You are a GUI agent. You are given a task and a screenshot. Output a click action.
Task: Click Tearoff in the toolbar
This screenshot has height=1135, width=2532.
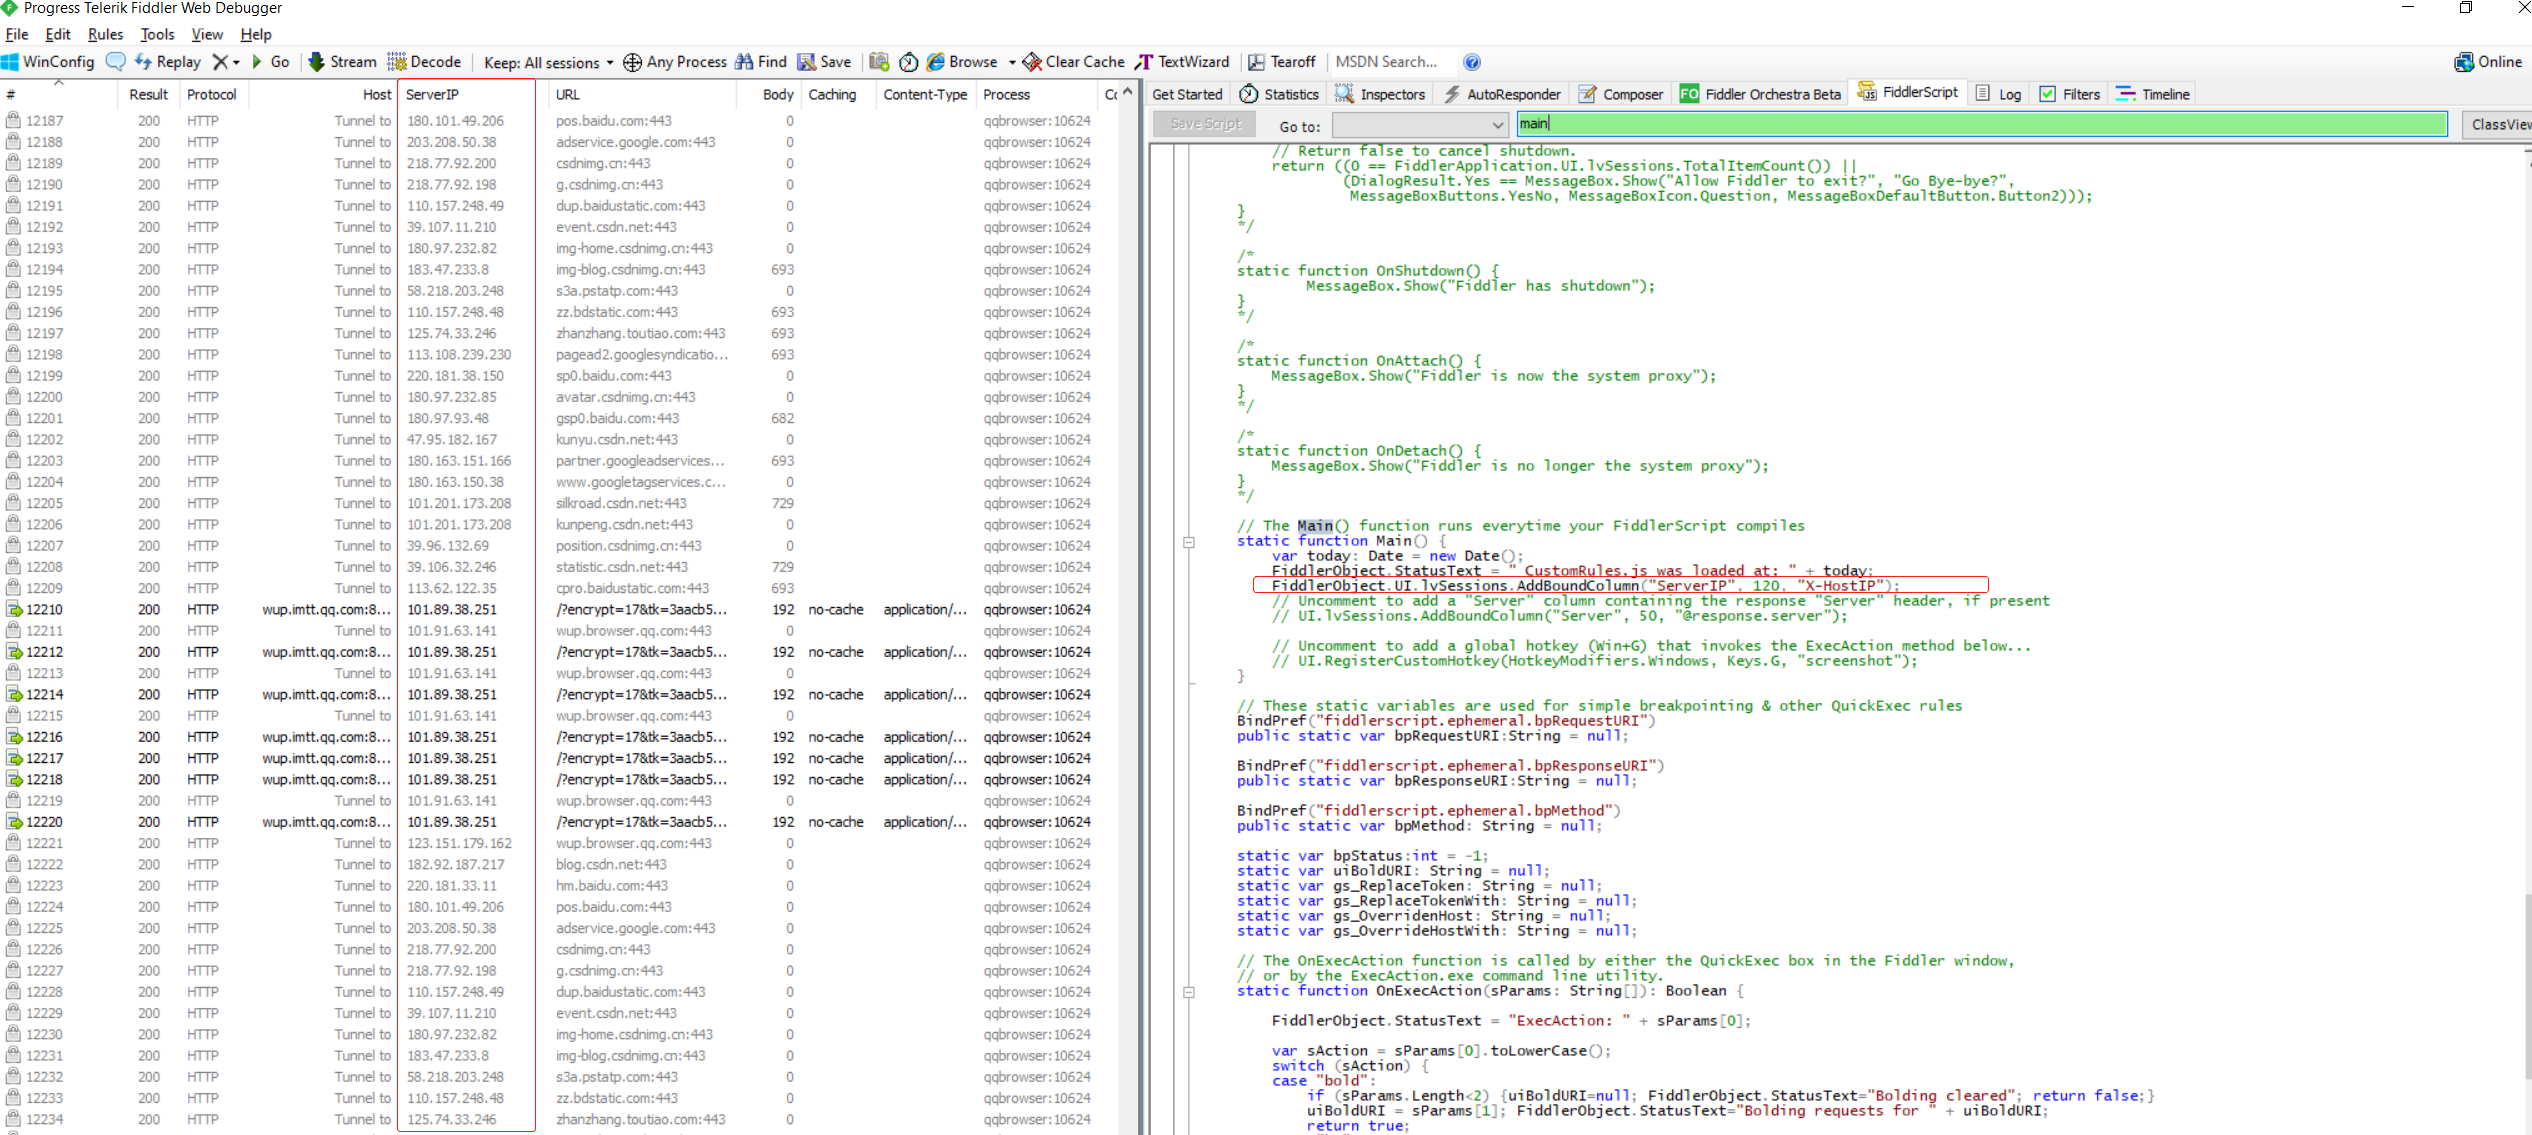point(1282,62)
